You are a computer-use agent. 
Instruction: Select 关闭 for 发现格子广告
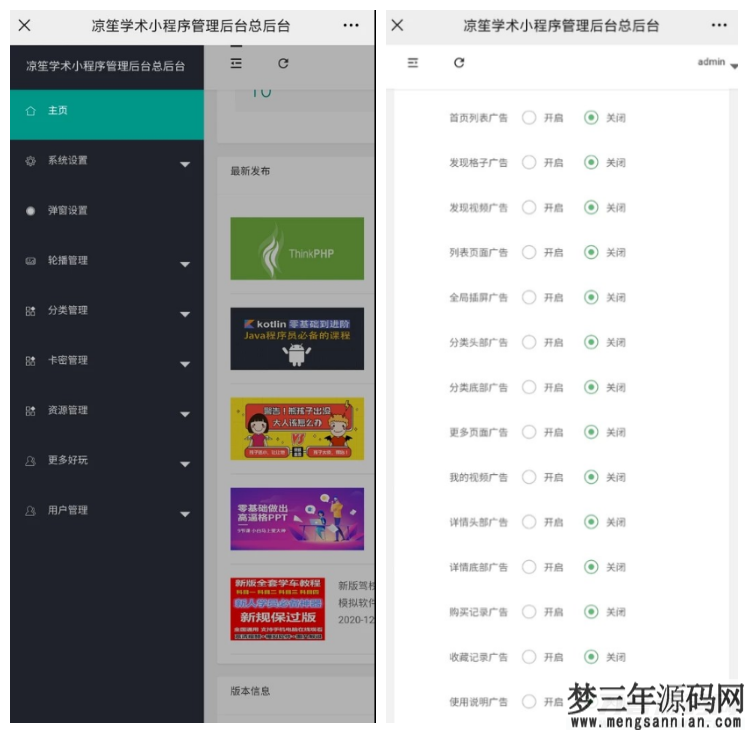(x=591, y=163)
